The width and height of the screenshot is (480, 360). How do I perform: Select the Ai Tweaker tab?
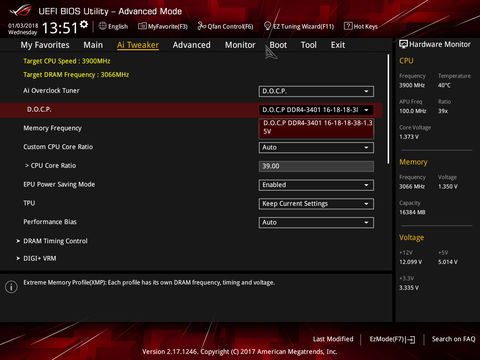click(138, 45)
